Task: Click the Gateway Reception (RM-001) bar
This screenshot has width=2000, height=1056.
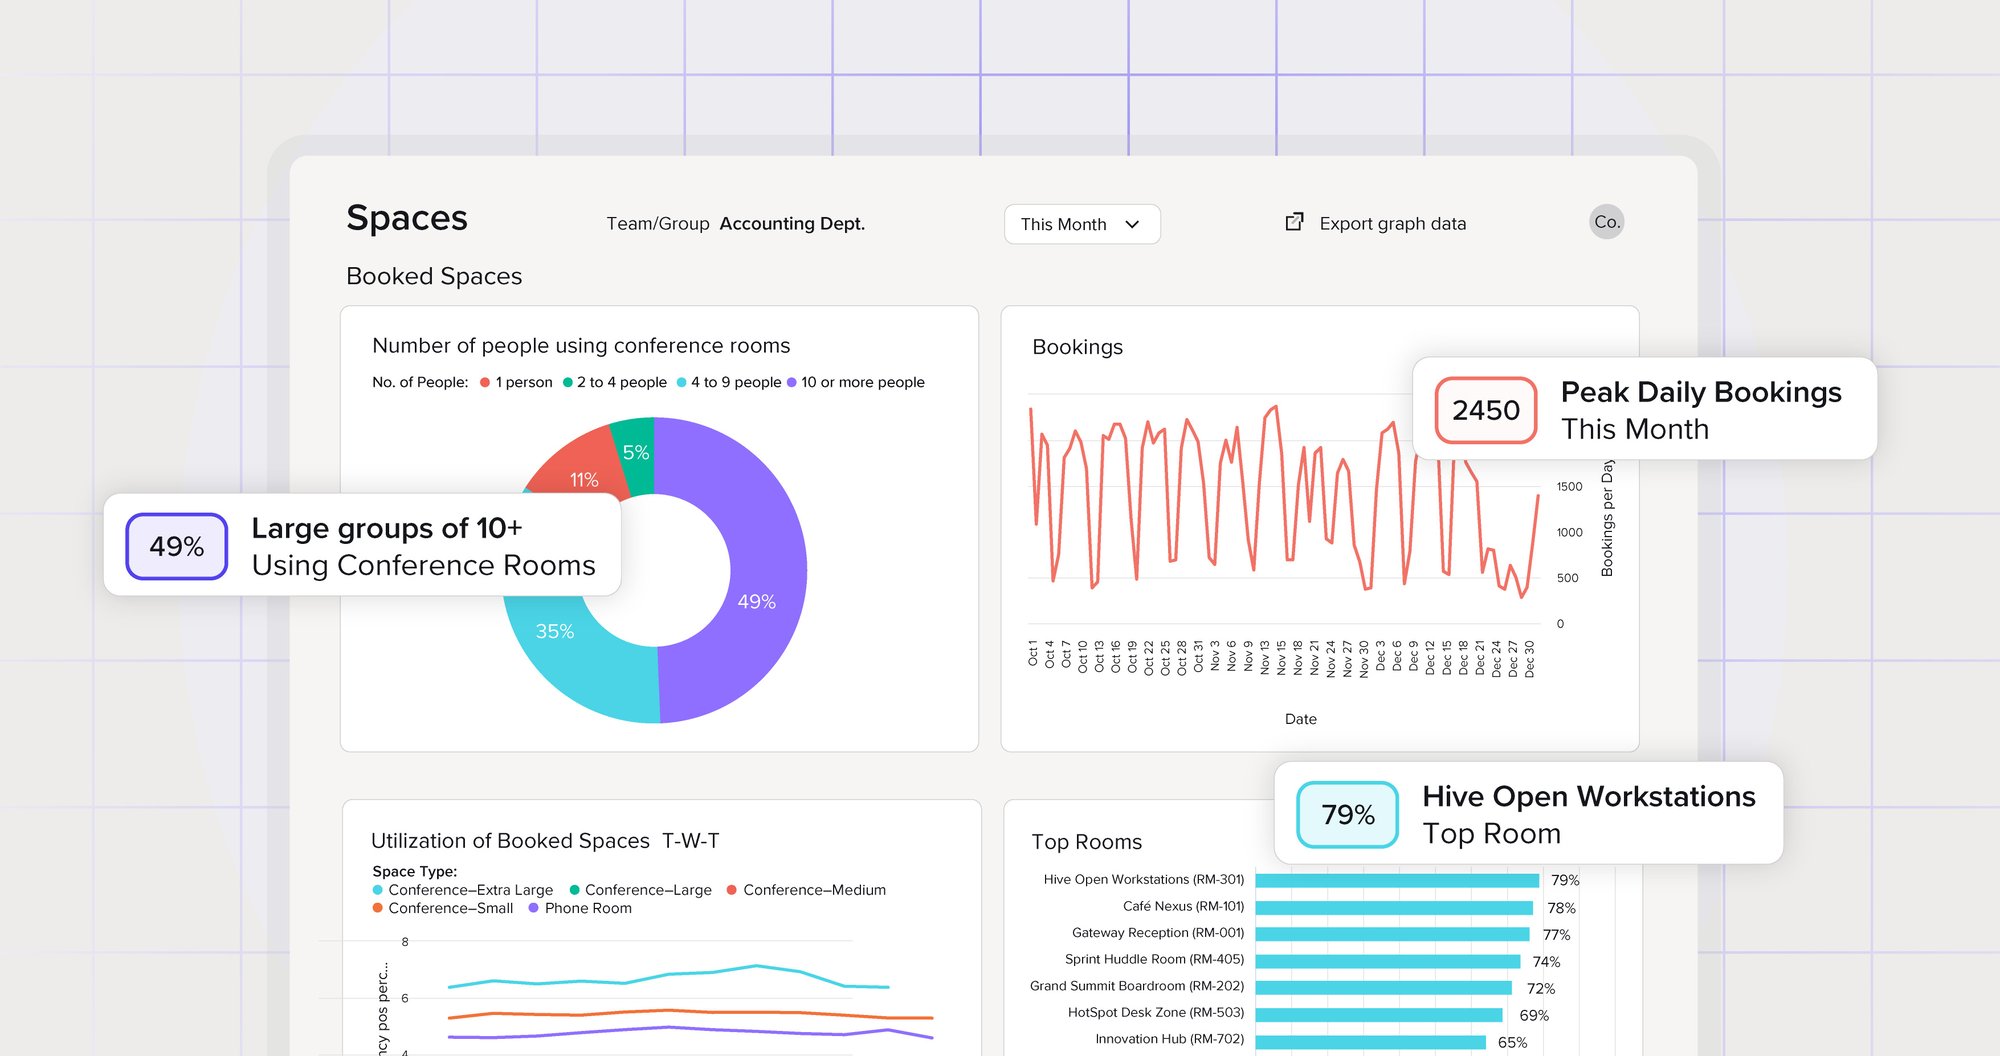Action: coord(1392,934)
